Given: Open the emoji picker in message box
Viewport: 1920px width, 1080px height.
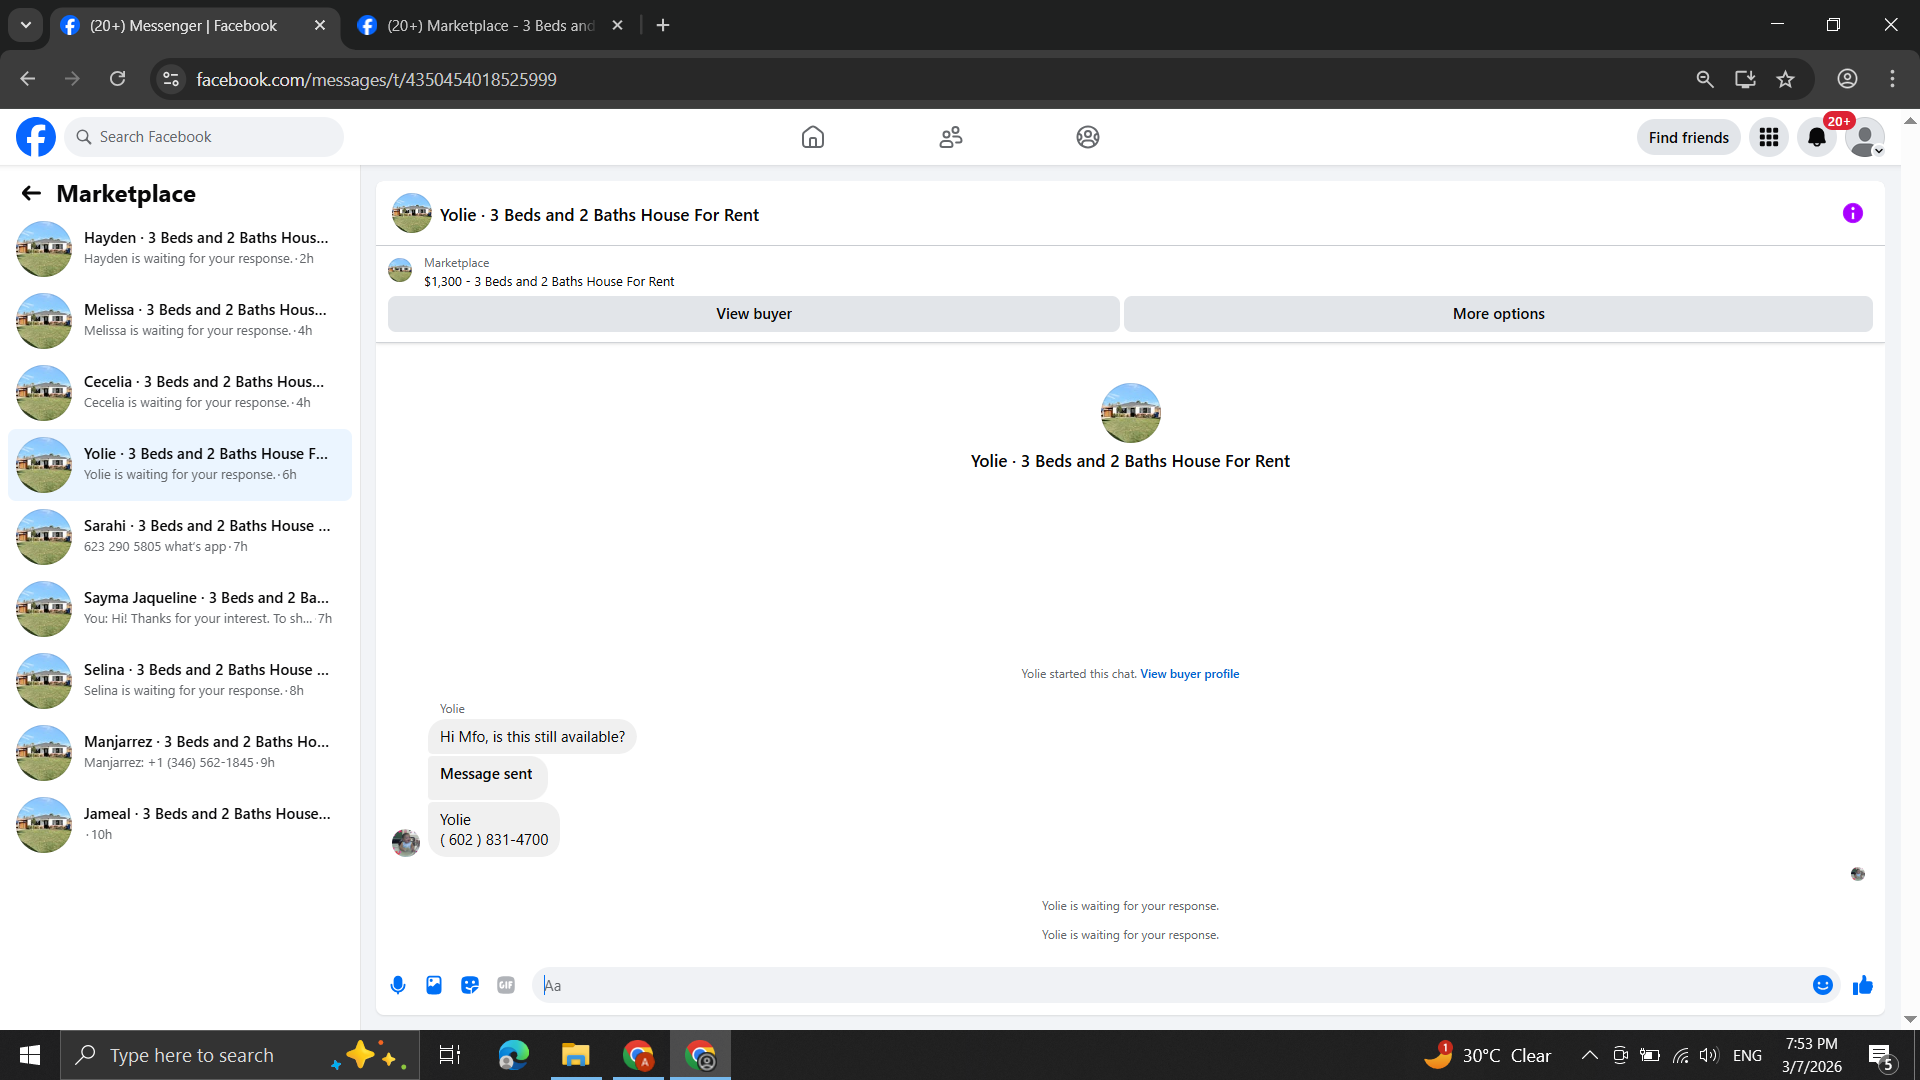Looking at the screenshot, I should 1823,985.
